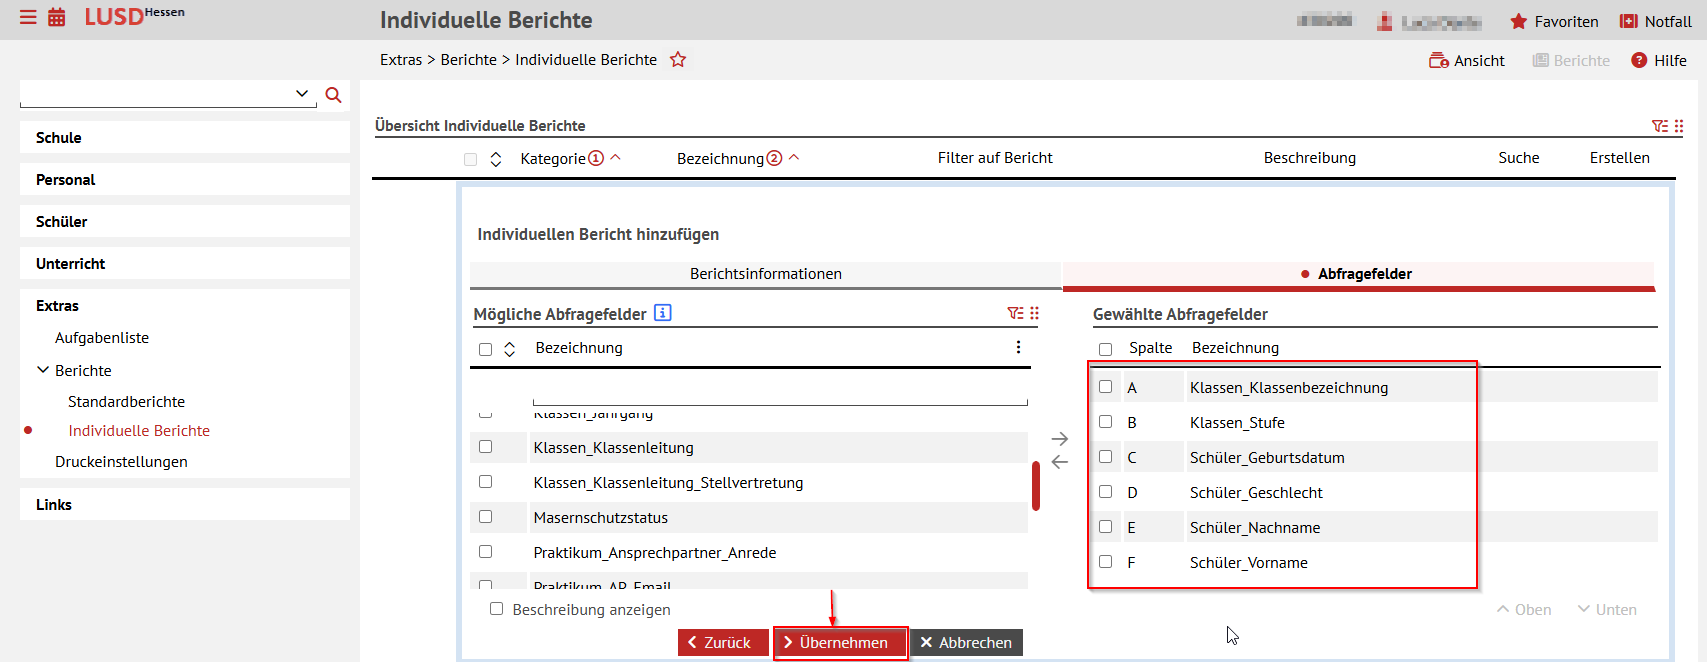
Task: Check column A Klassen_Klassenbezeichnung
Action: coord(1105,386)
